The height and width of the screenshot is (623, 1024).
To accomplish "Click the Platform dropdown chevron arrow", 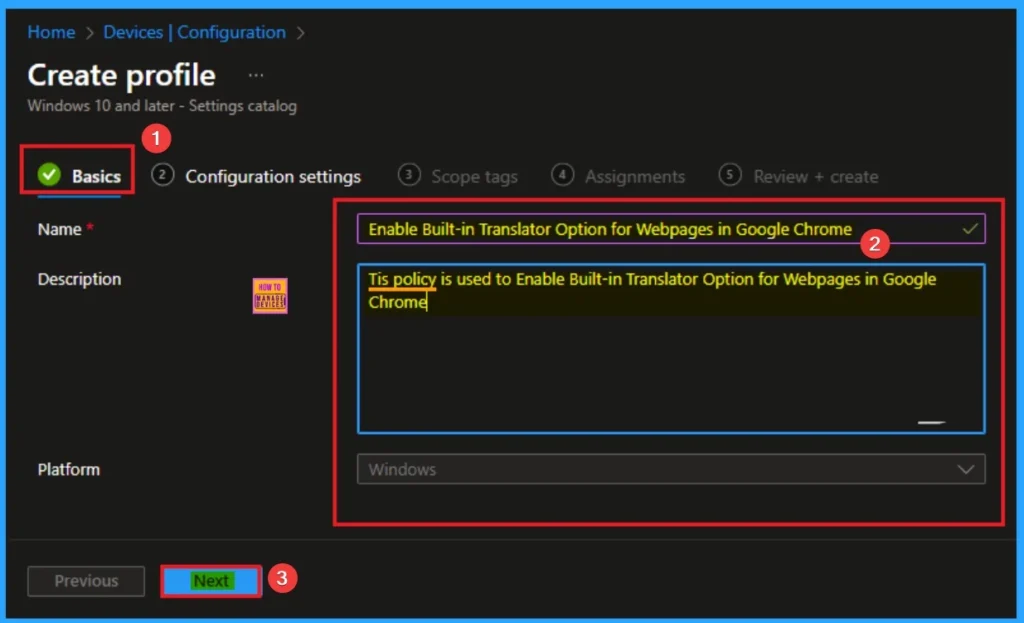I will point(966,469).
